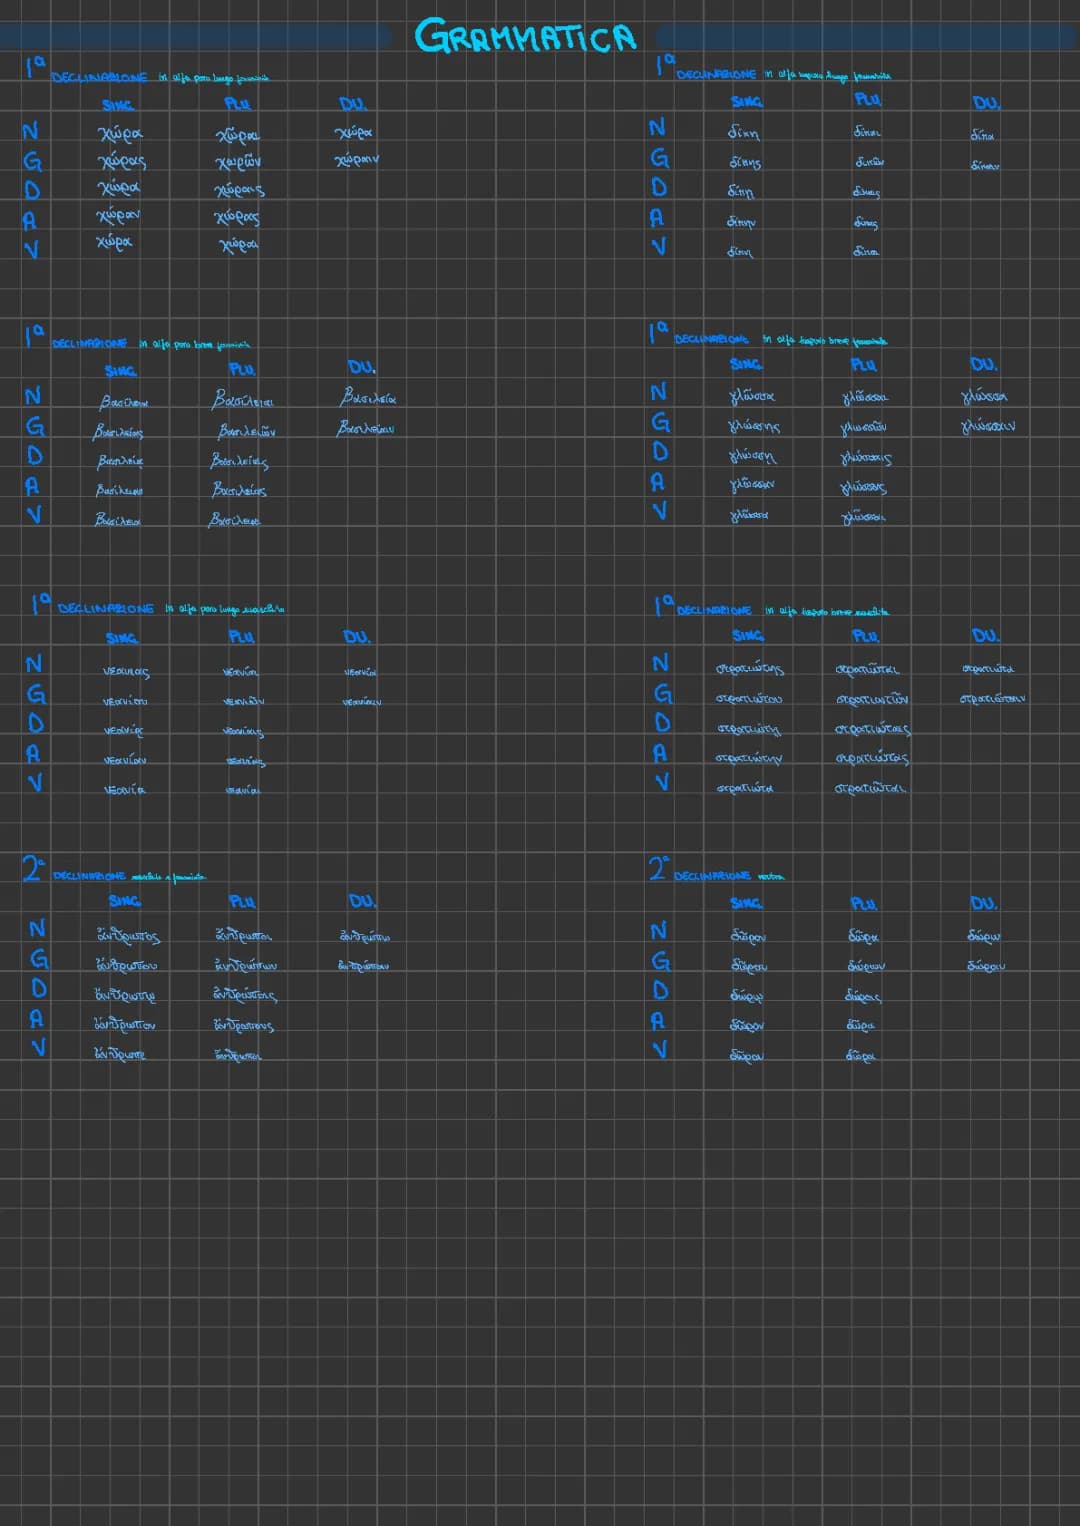Click case letter A beside νεανίαν

[34, 752]
